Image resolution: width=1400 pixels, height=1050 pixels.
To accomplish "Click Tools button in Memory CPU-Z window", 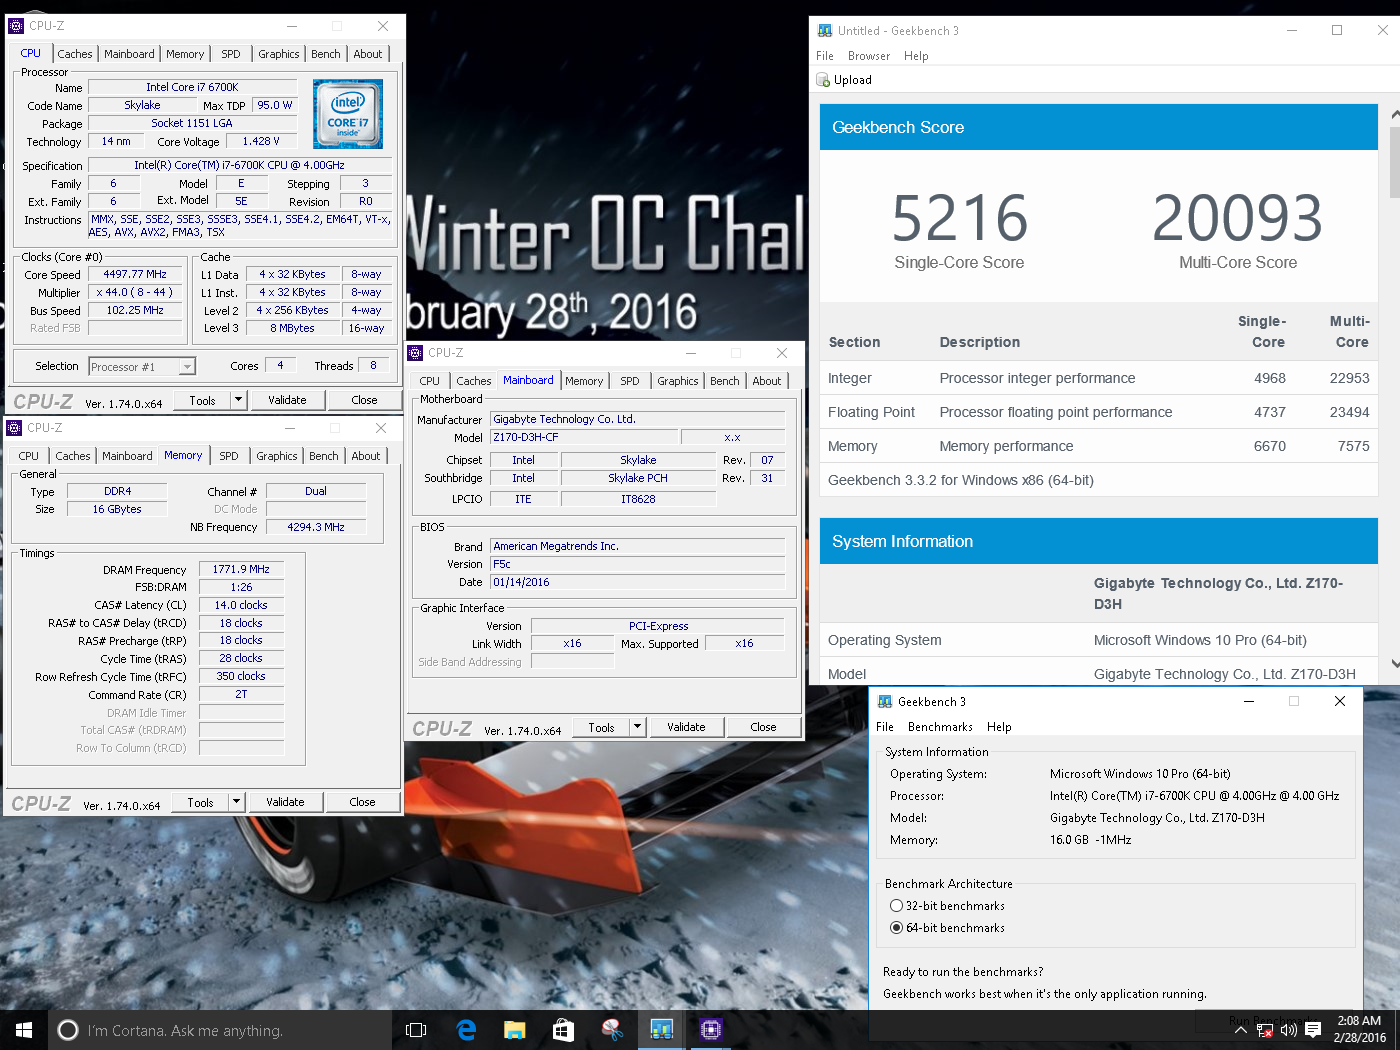I will click(x=200, y=802).
